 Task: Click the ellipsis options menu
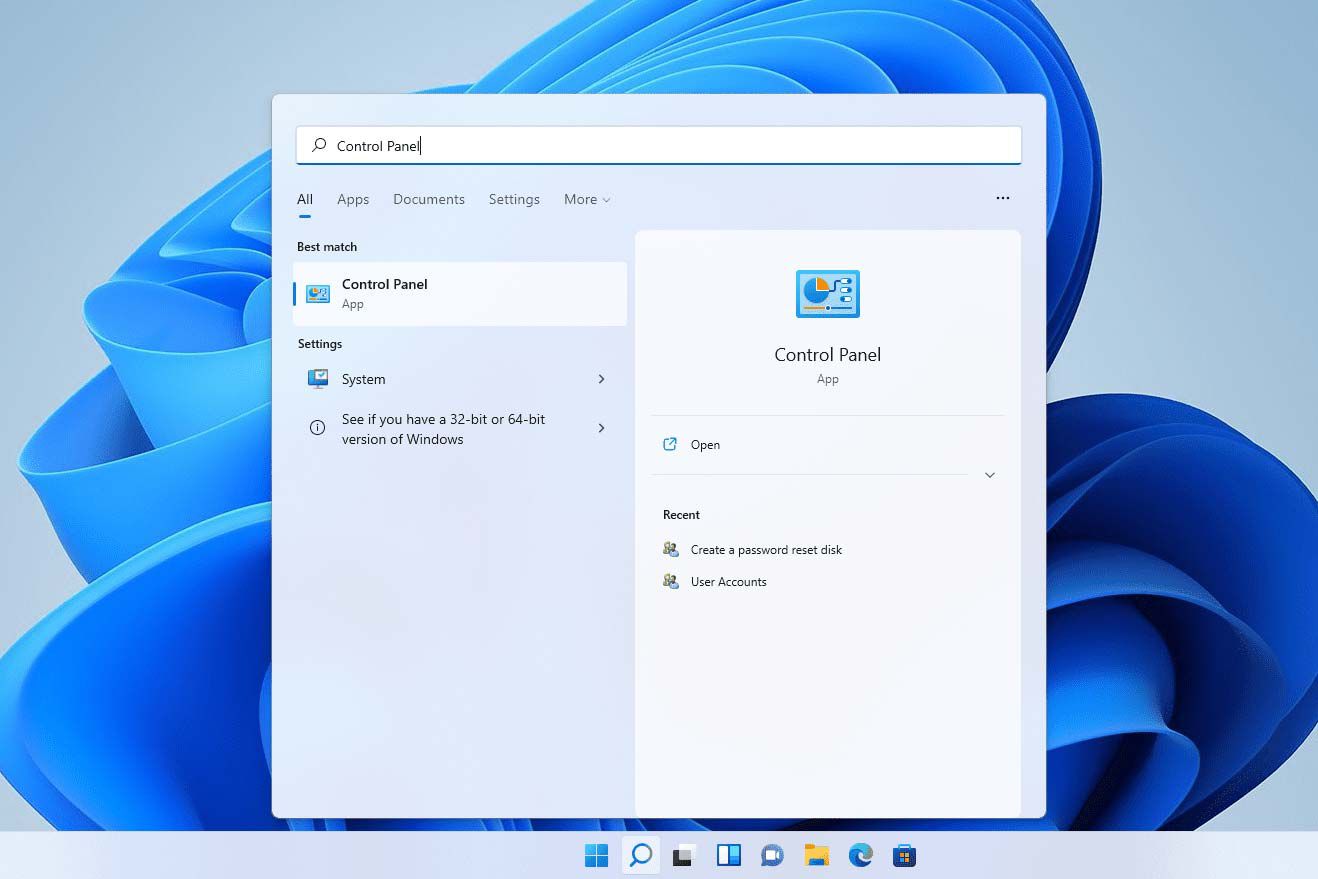pyautogui.click(x=1002, y=198)
